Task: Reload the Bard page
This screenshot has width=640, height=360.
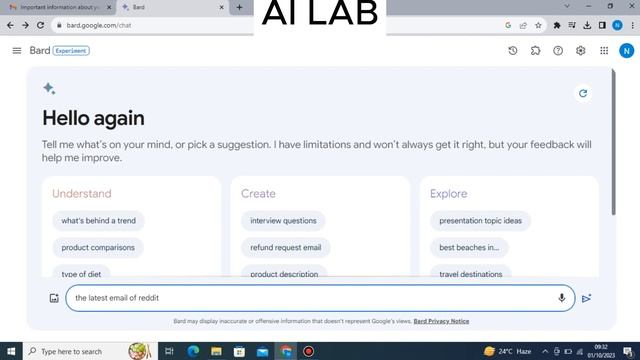Action: pos(40,25)
